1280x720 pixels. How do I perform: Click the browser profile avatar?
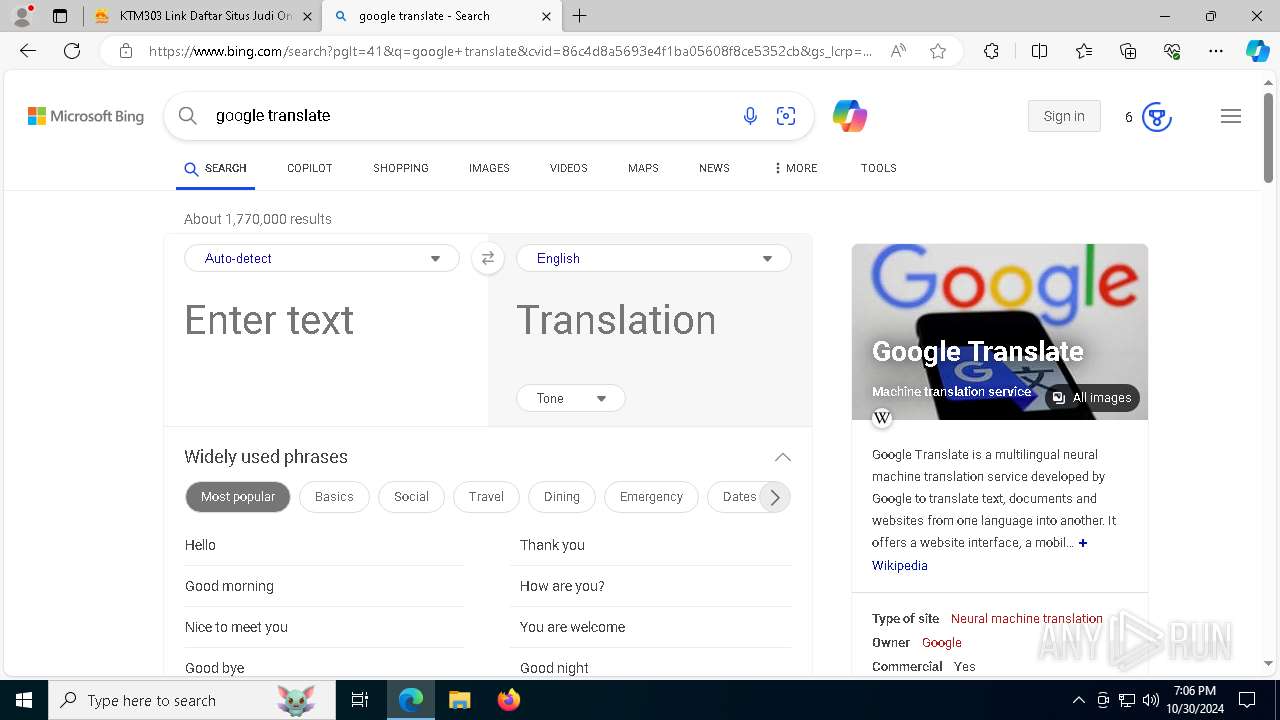22,16
